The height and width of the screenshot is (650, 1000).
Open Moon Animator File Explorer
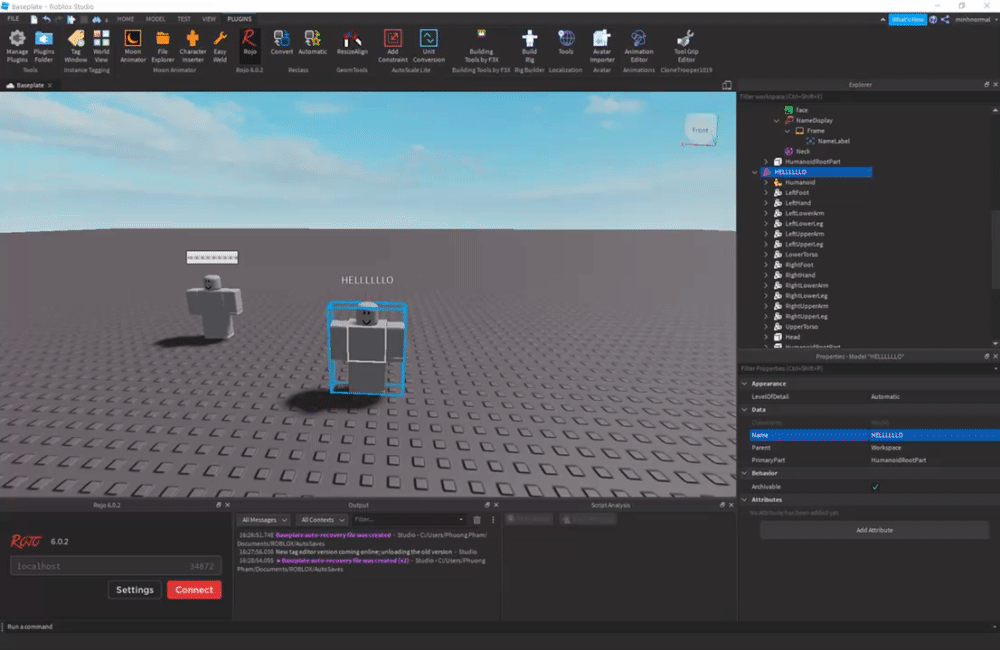click(163, 46)
